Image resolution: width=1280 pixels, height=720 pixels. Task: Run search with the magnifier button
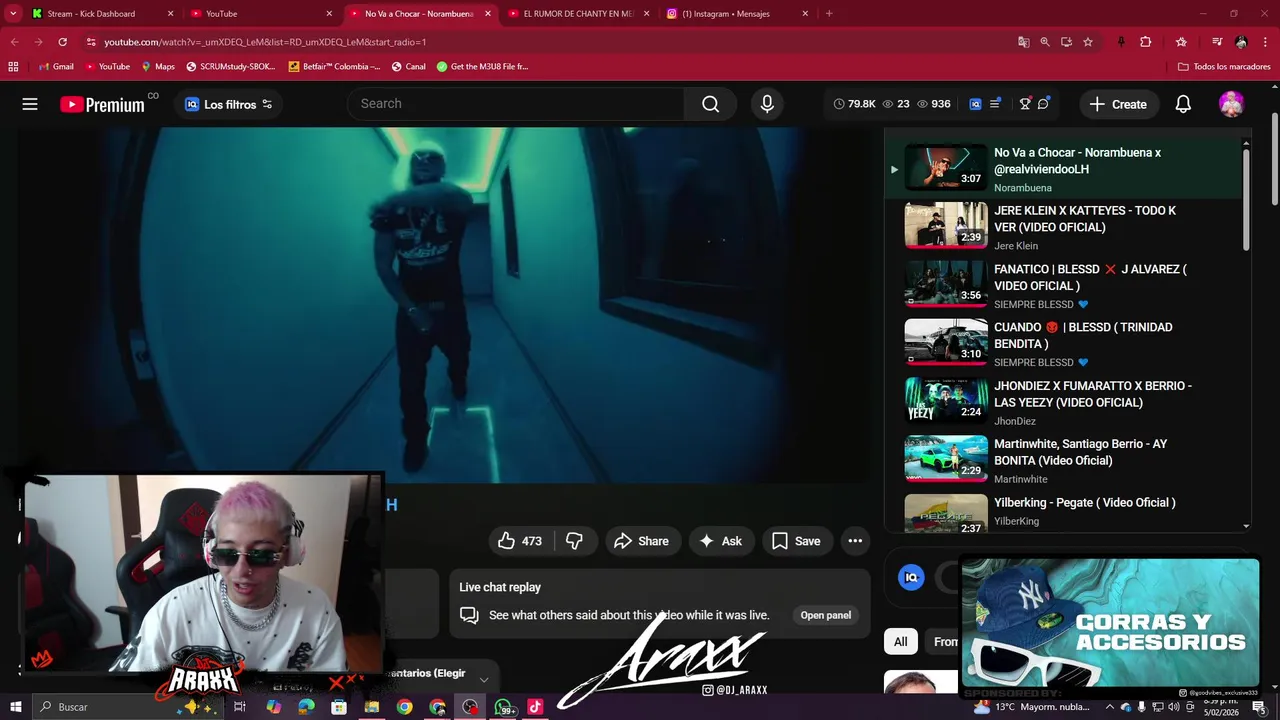point(710,104)
